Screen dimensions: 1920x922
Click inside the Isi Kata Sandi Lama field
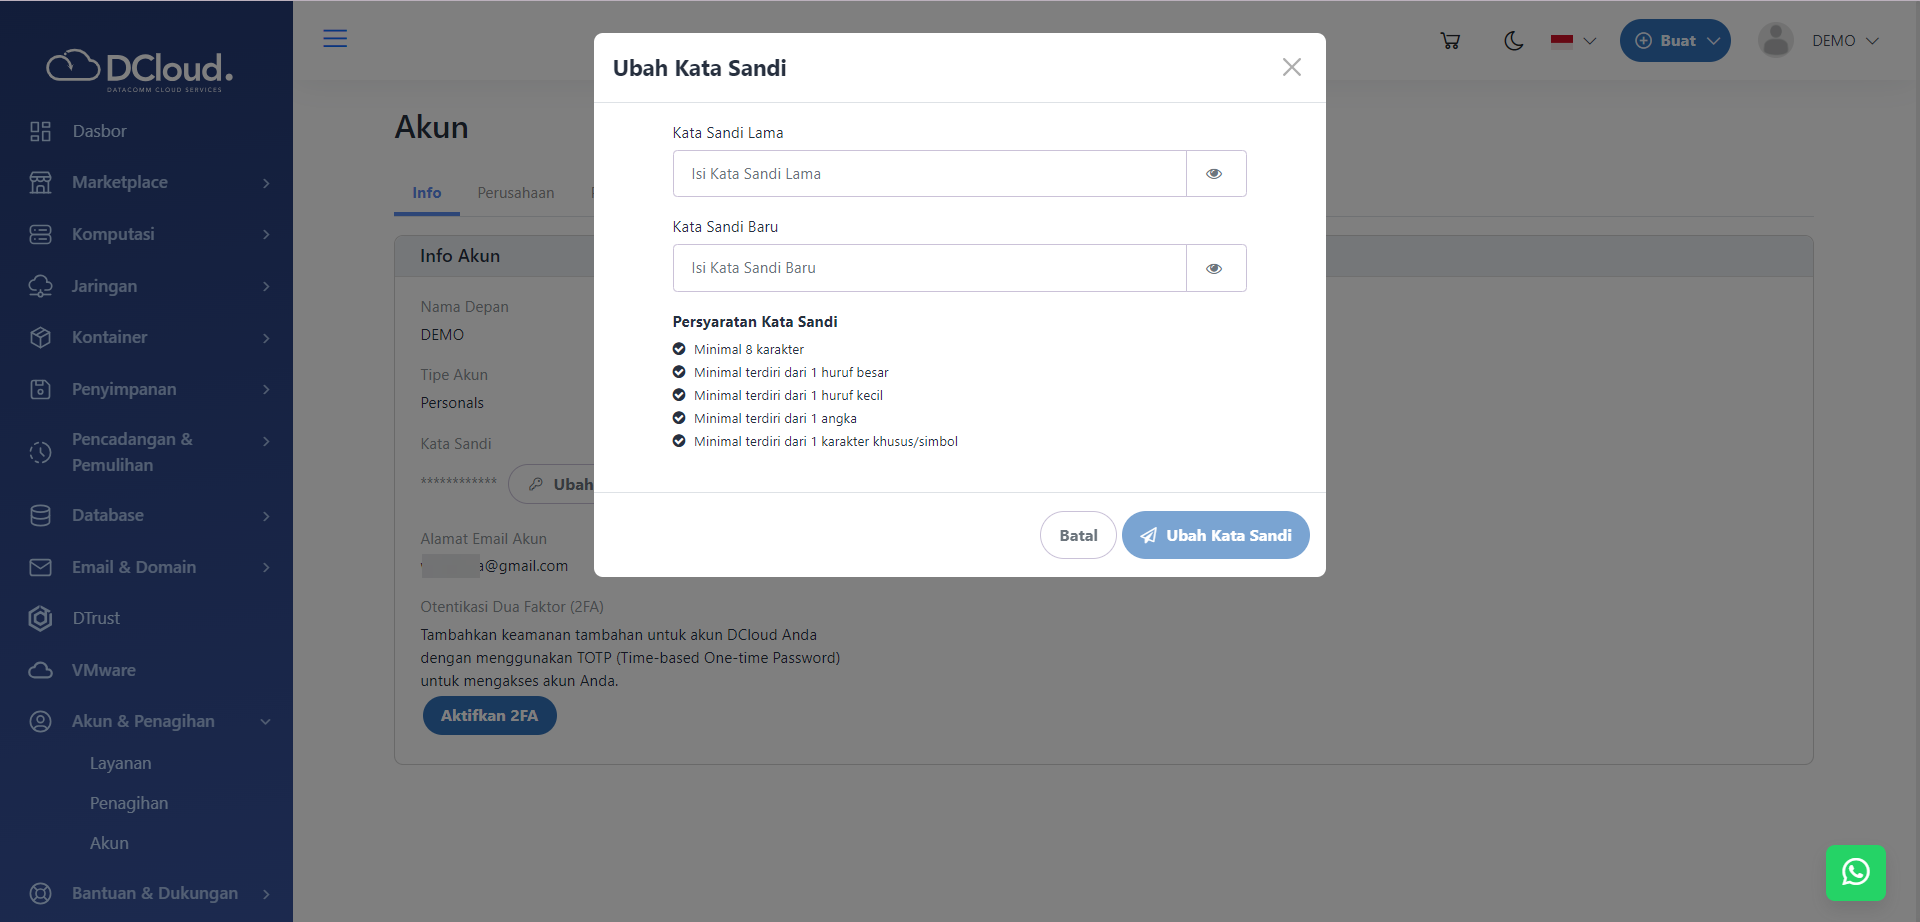point(928,173)
